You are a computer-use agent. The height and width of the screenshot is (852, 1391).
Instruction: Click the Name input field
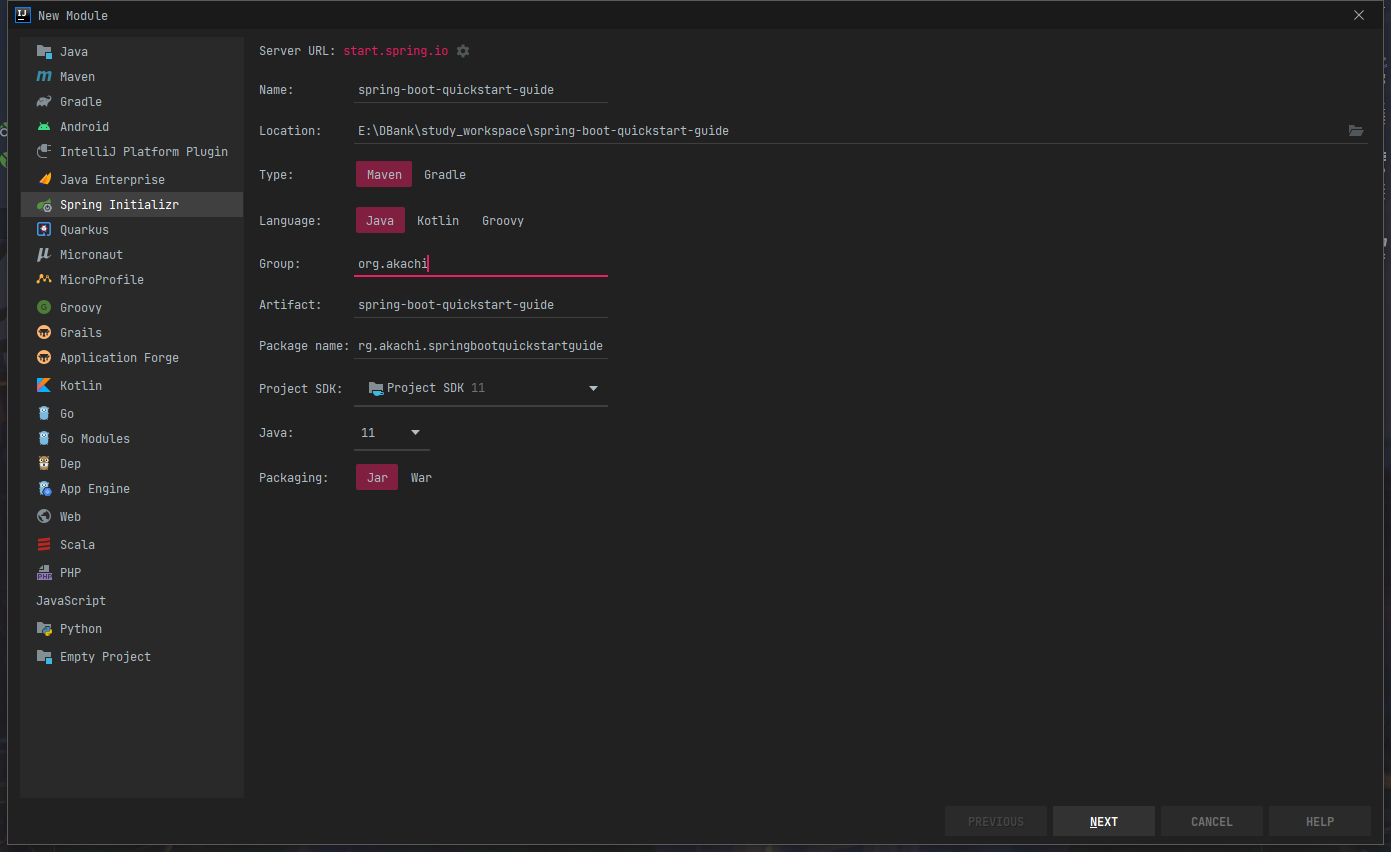point(481,89)
